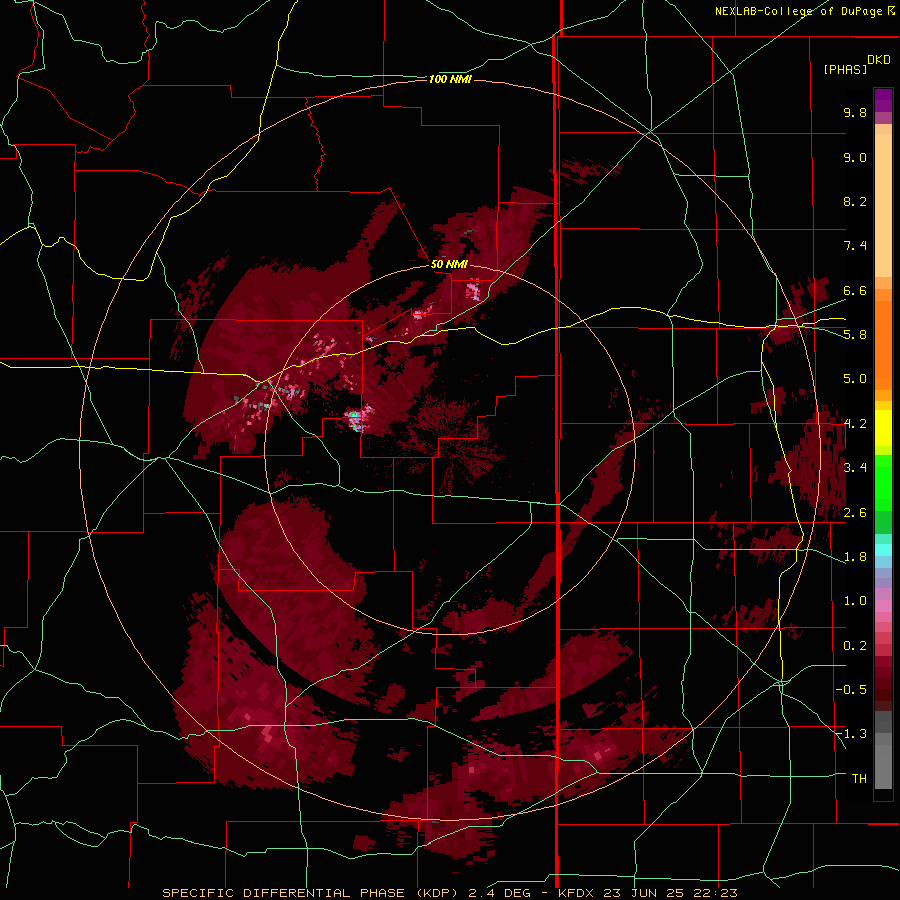Click the product title caption at bottom
Screen dimensions: 900x900
[449, 893]
